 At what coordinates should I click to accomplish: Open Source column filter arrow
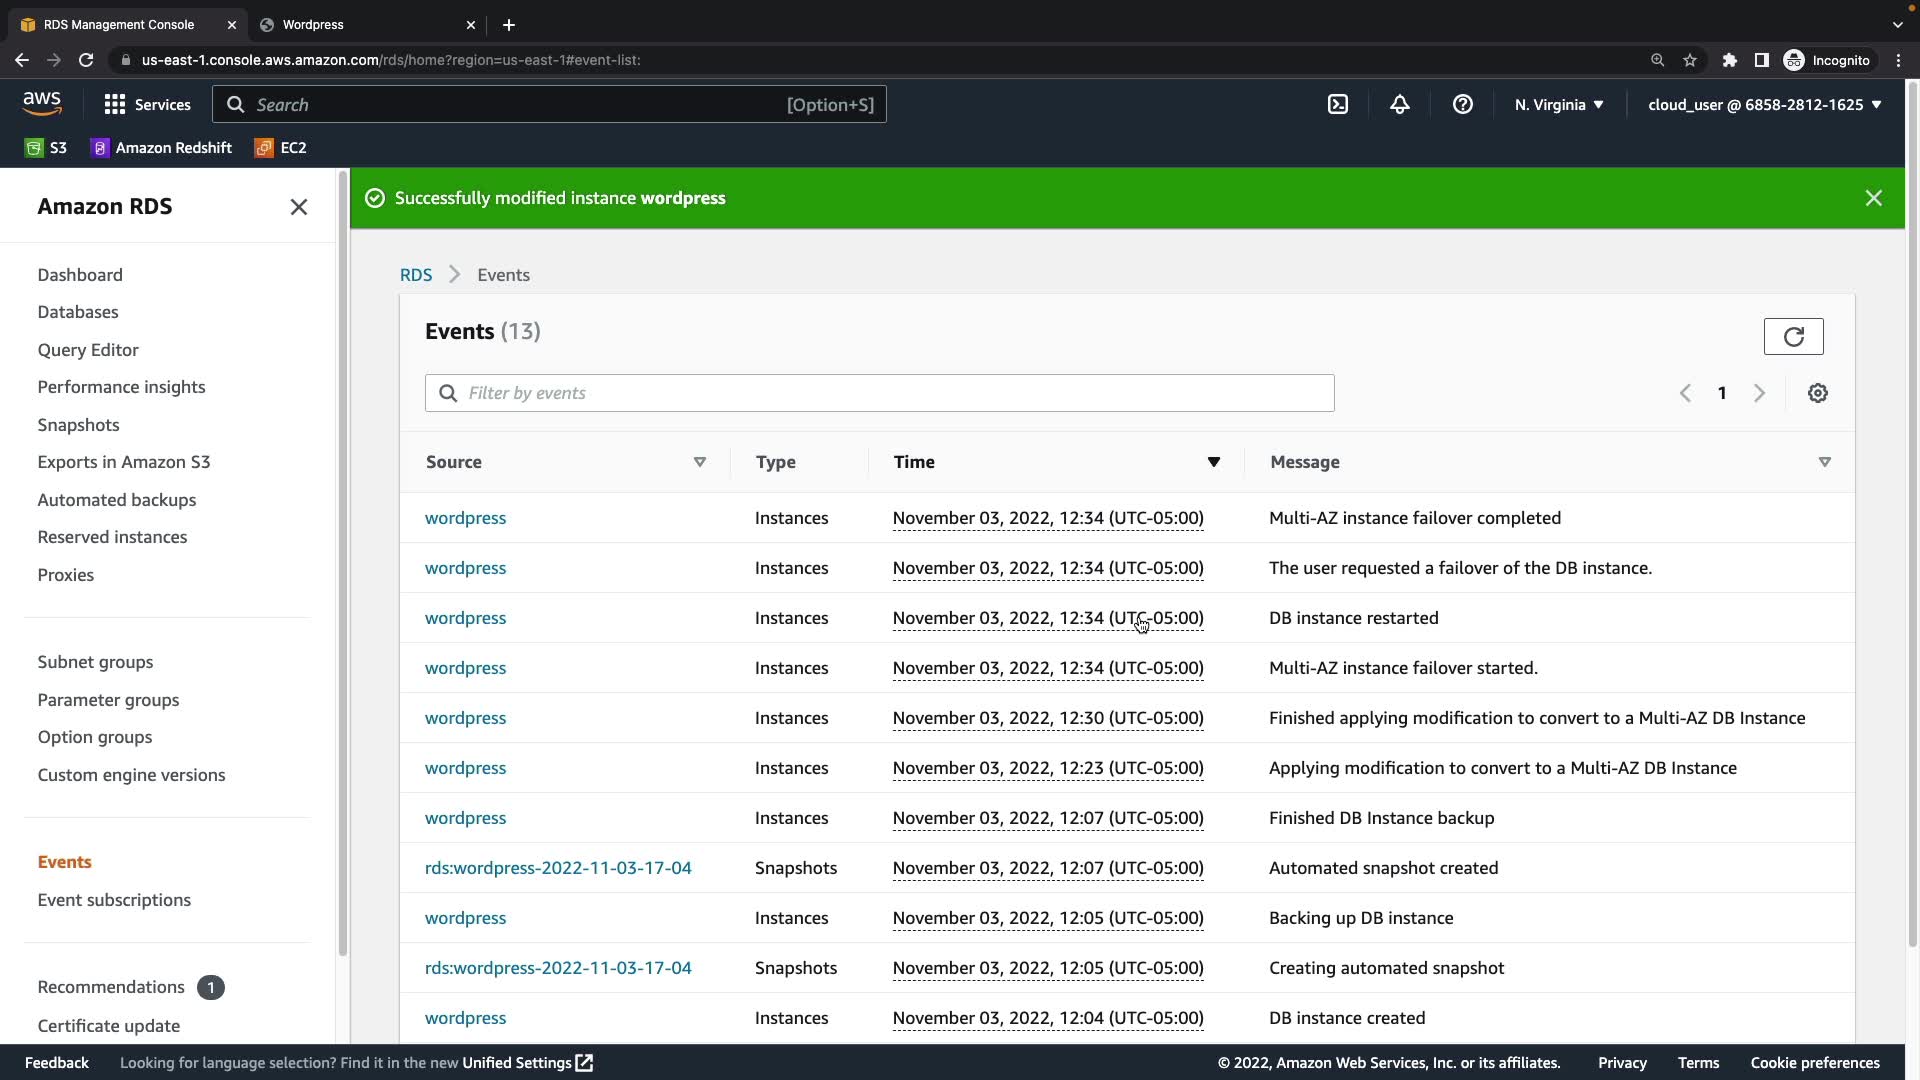(x=699, y=462)
